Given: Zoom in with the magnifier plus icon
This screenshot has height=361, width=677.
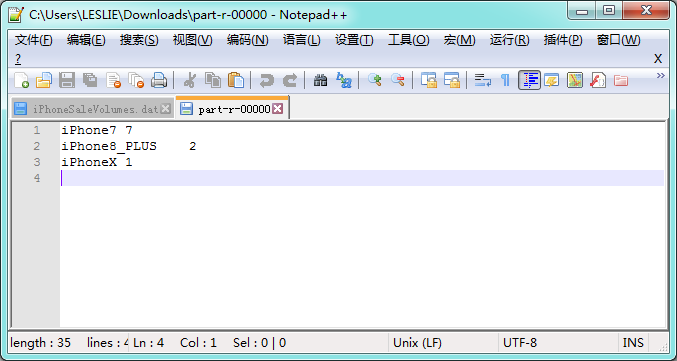Looking at the screenshot, I should pos(374,81).
